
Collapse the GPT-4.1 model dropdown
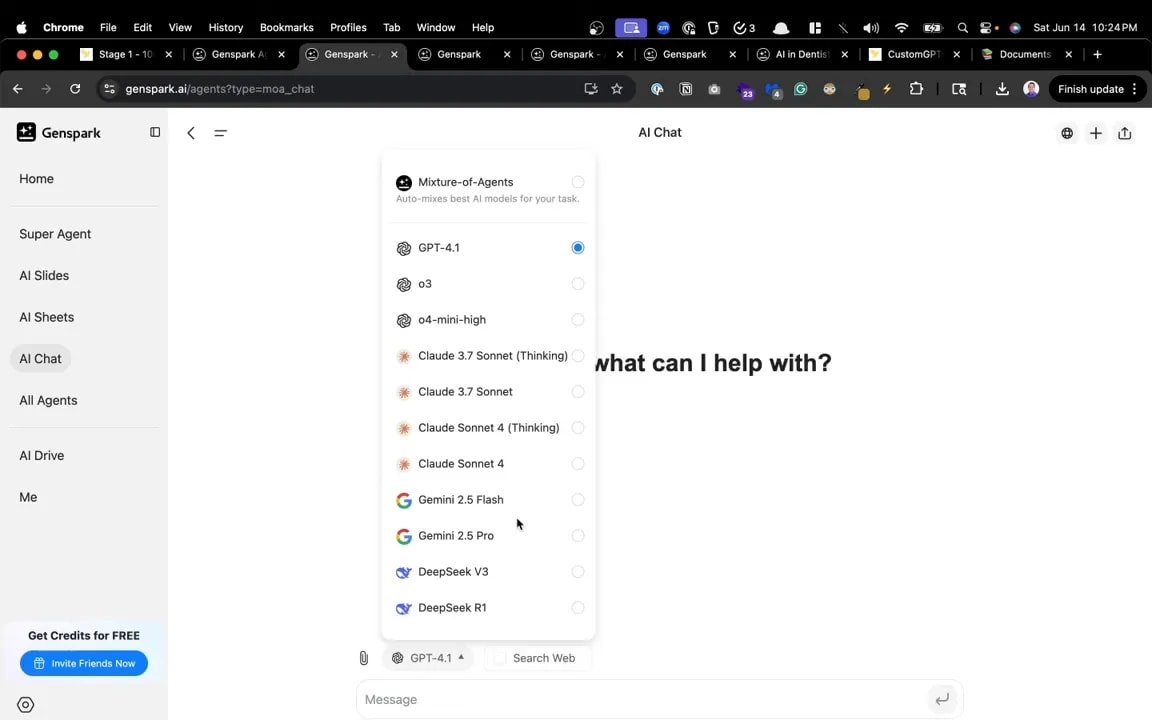coord(430,657)
